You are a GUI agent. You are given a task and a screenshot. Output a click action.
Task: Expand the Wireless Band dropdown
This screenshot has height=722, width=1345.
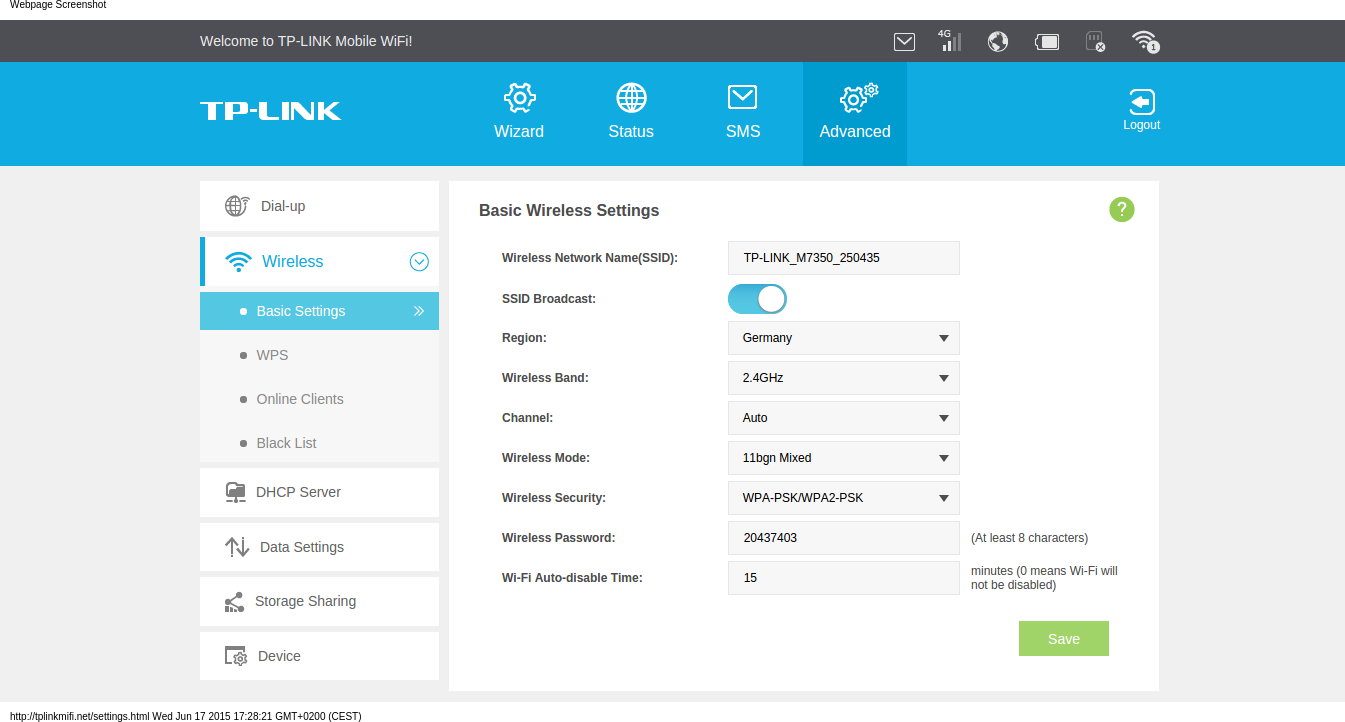pyautogui.click(x=843, y=378)
